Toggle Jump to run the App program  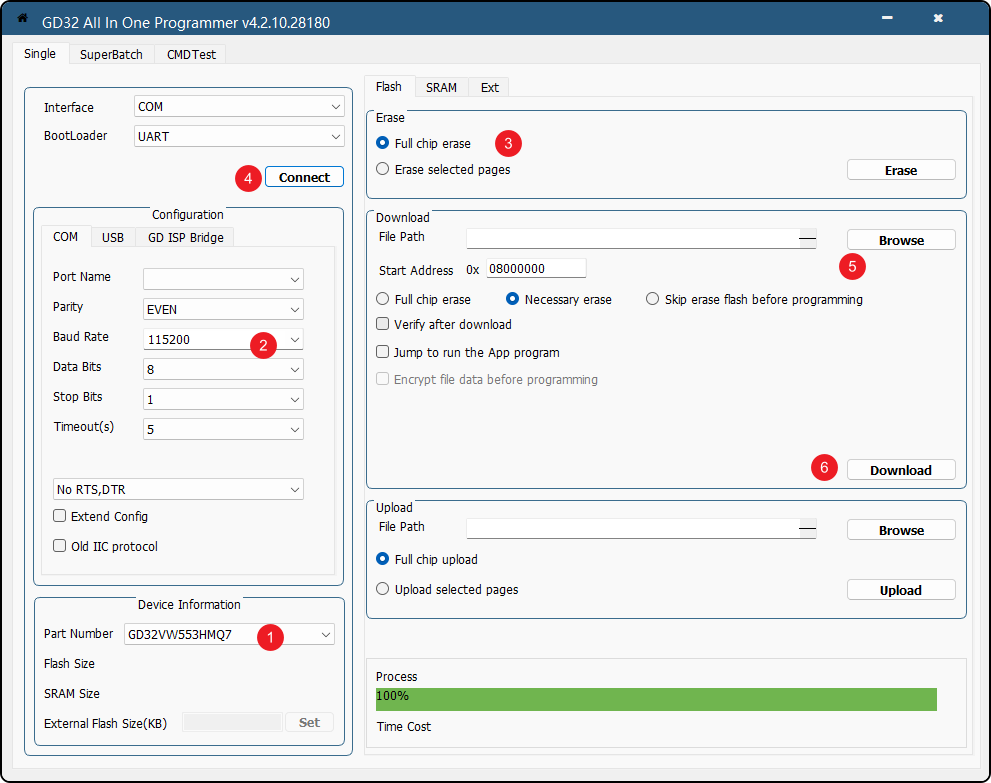click(383, 352)
